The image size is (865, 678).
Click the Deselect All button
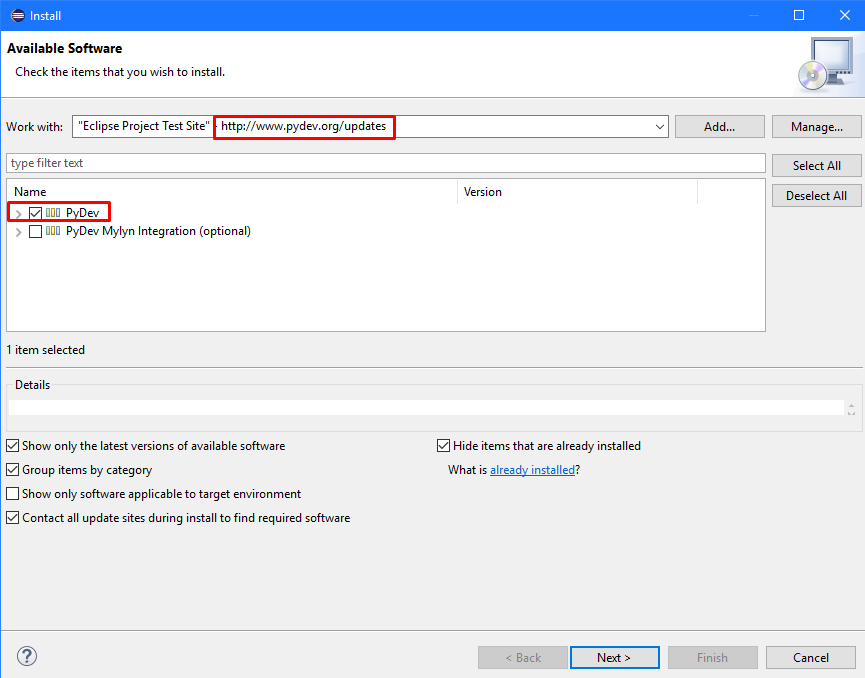tap(816, 196)
